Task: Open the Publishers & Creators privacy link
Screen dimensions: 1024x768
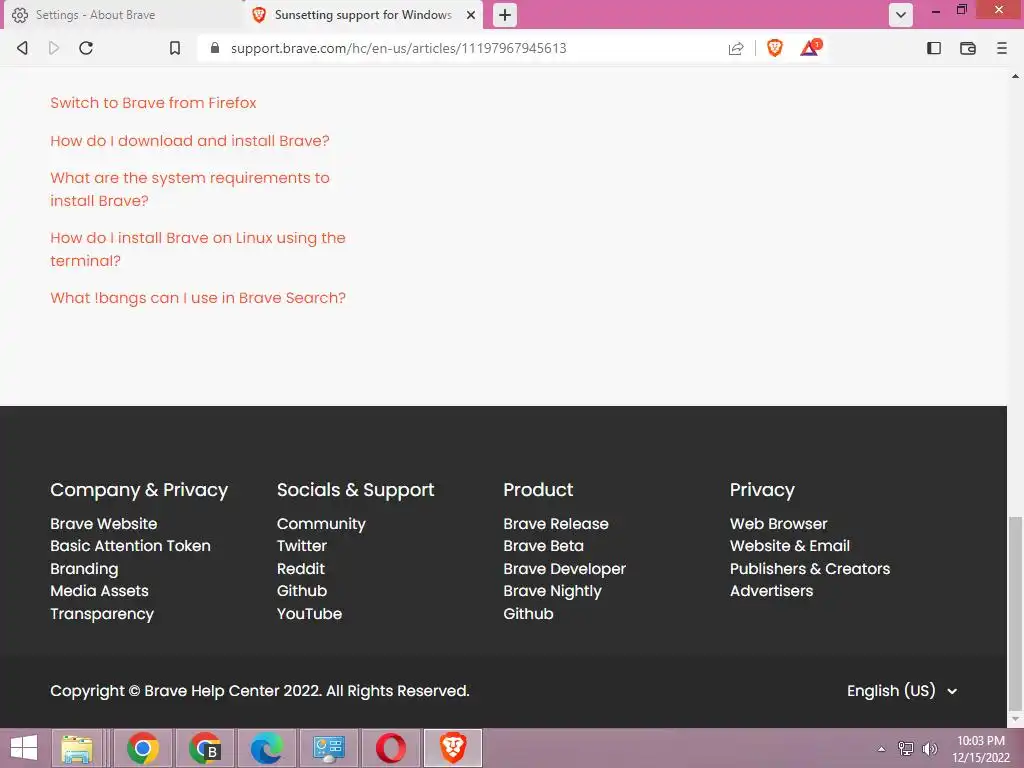Action: click(810, 569)
